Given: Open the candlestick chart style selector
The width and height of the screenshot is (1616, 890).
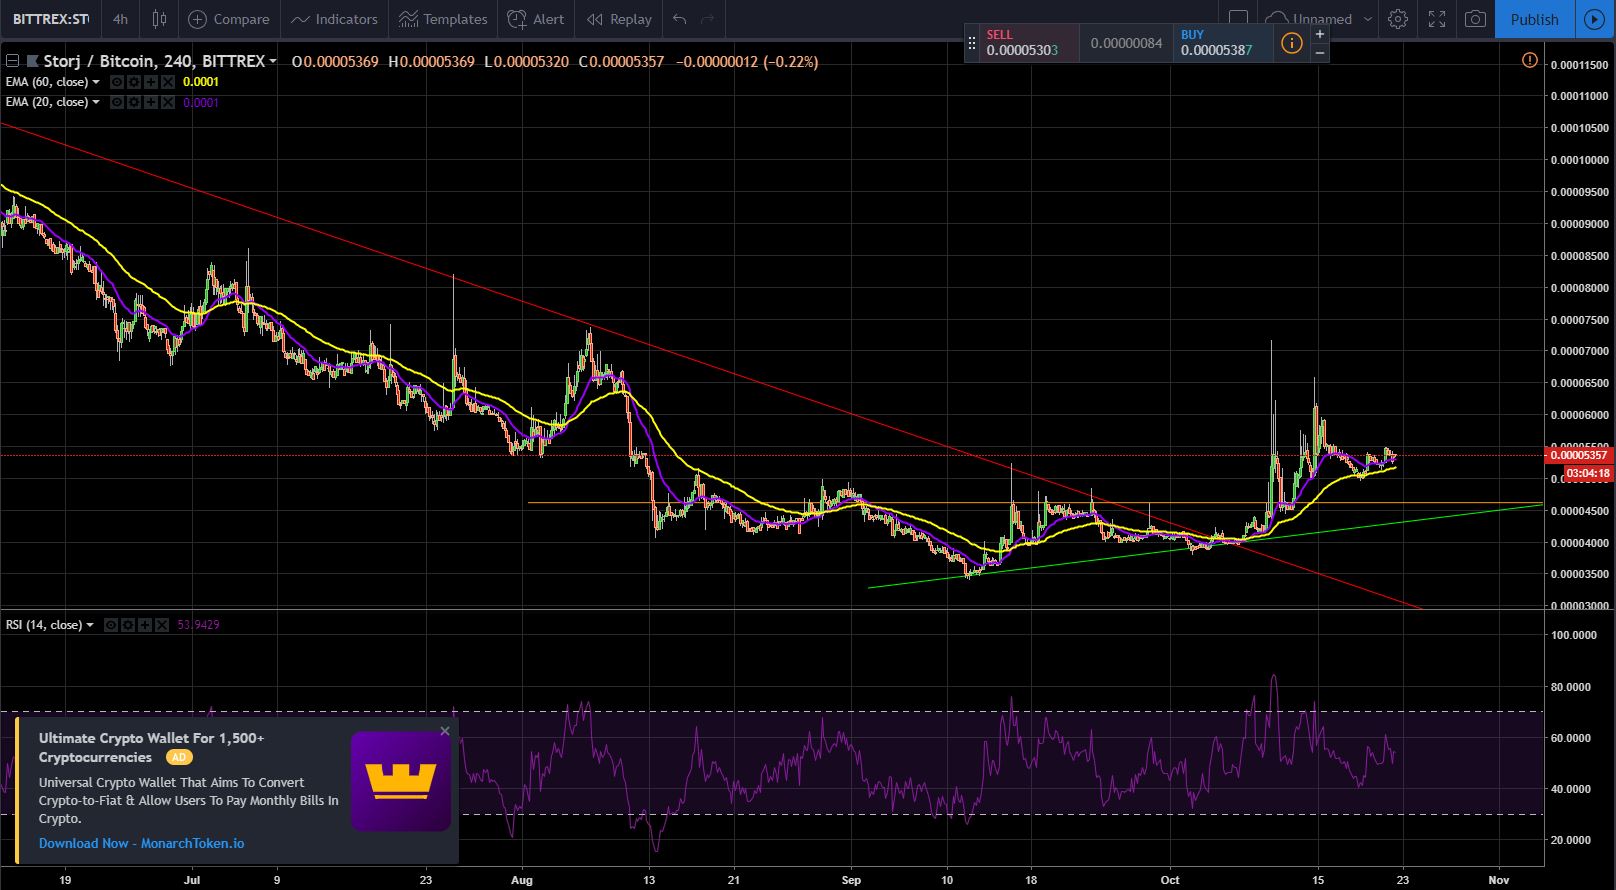Looking at the screenshot, I should (x=159, y=19).
